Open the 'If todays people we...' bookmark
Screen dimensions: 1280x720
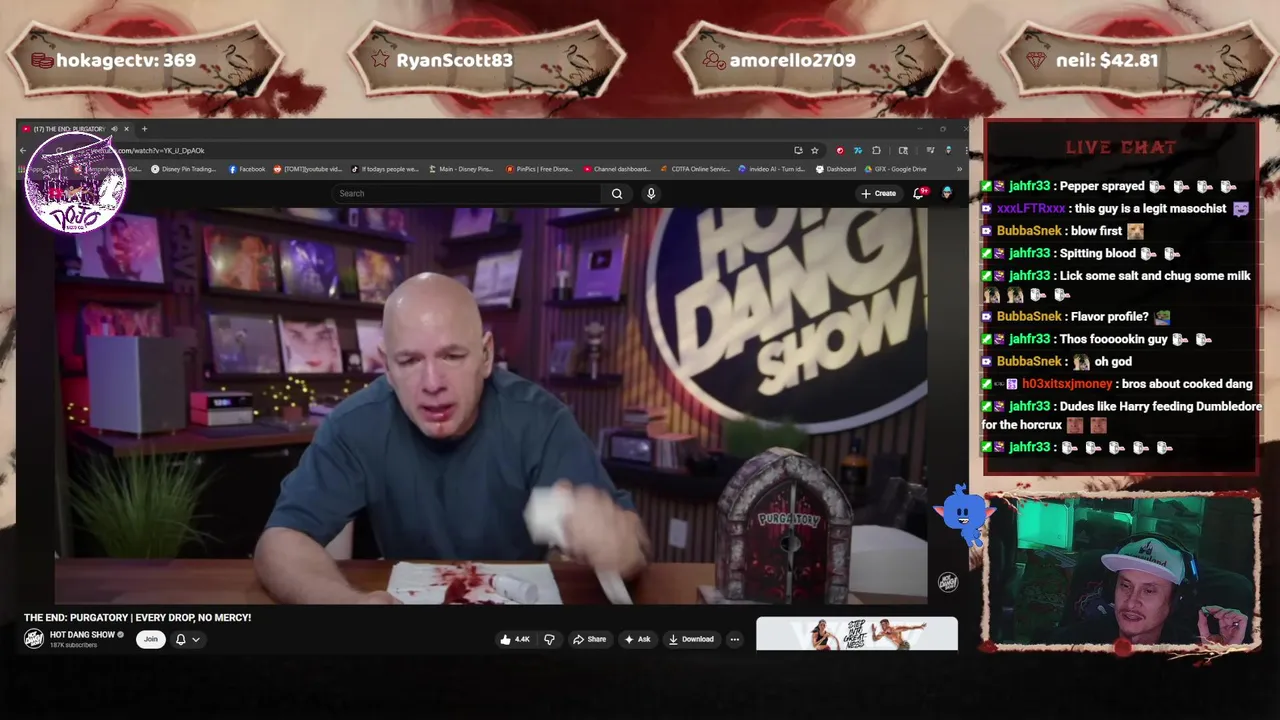385,169
